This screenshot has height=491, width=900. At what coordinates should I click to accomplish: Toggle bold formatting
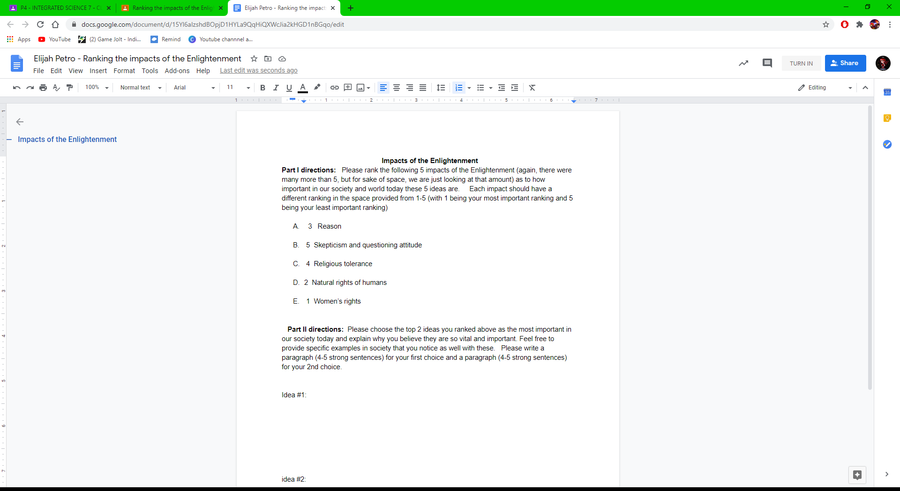(262, 88)
